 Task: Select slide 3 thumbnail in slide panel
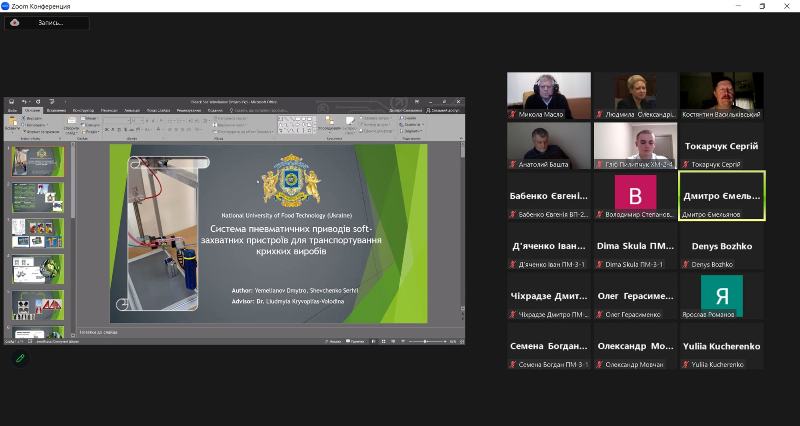(38, 233)
